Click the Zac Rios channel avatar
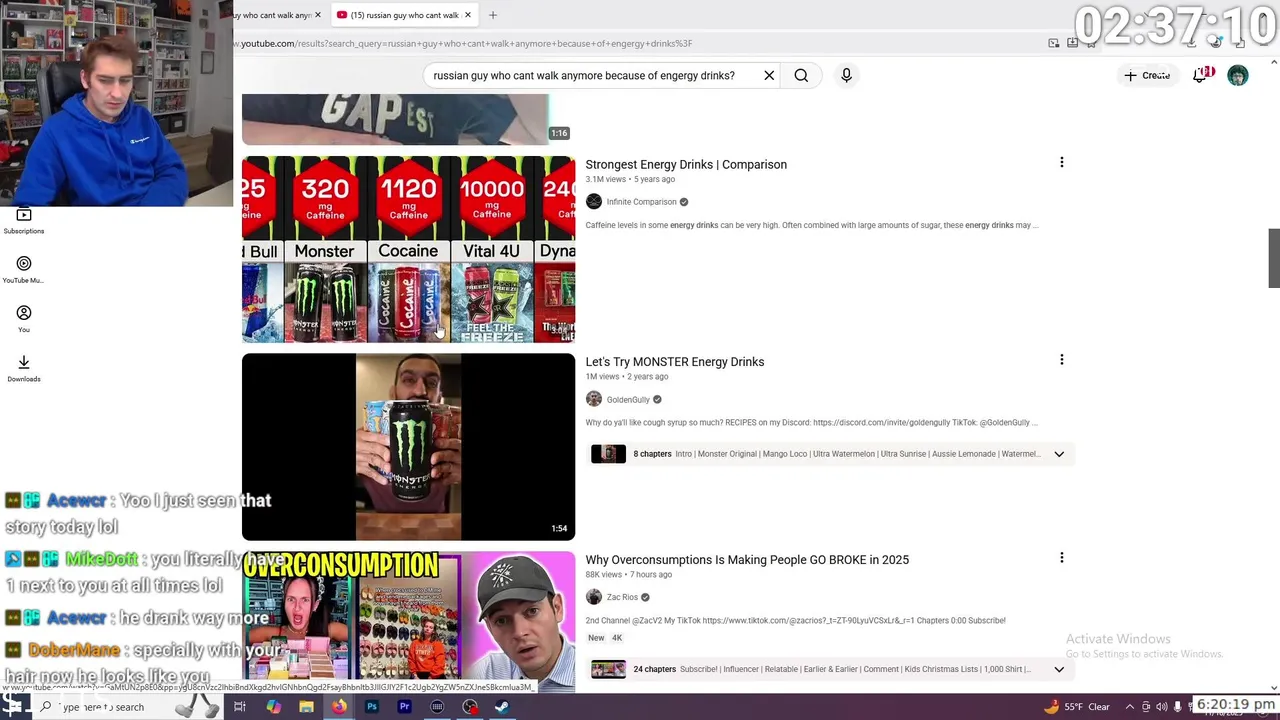 594,597
